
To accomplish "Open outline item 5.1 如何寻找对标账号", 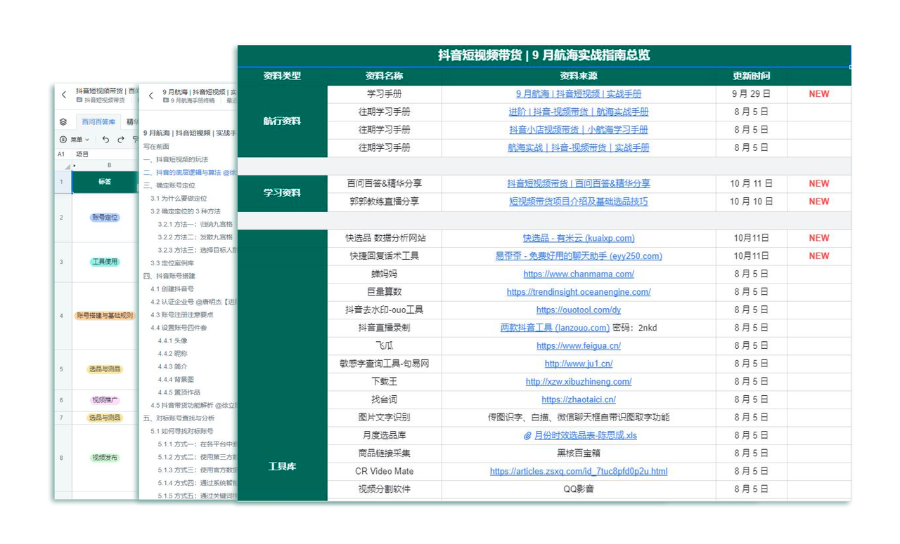I will (x=182, y=431).
